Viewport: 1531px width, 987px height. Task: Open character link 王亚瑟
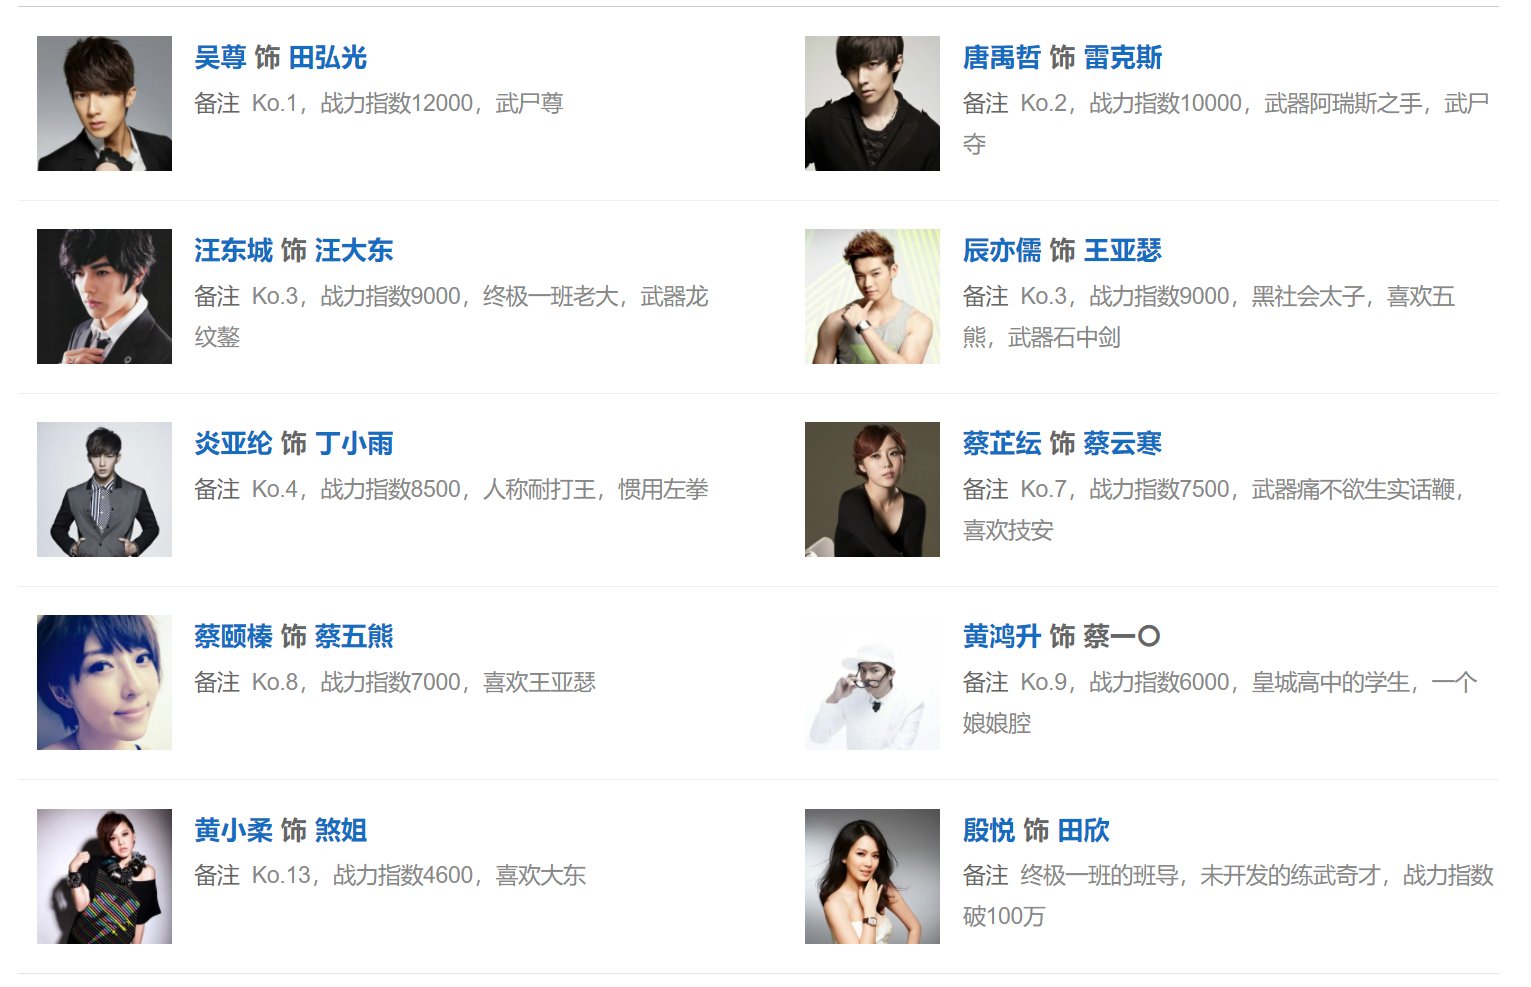point(1123,251)
